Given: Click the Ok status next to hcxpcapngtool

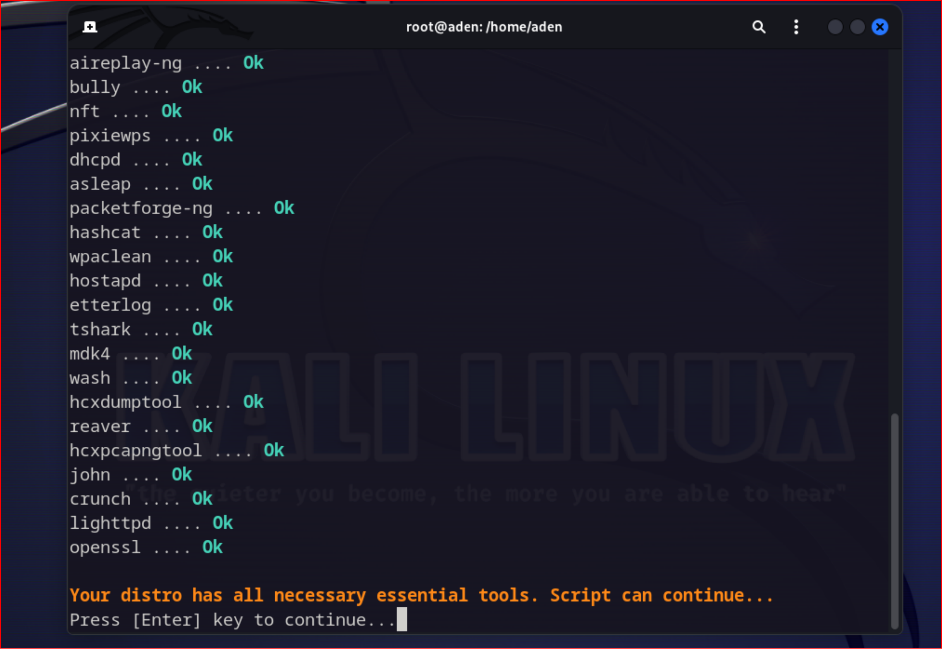Looking at the screenshot, I should (274, 450).
